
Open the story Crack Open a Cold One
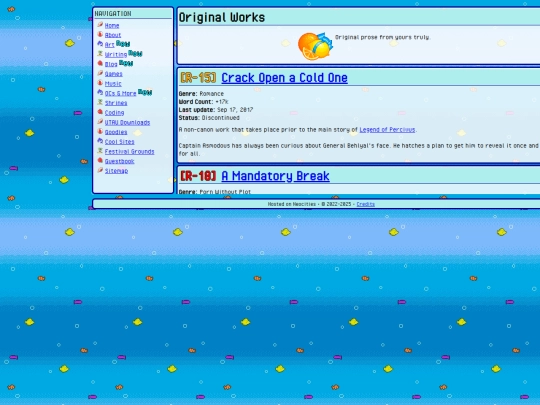click(x=284, y=78)
